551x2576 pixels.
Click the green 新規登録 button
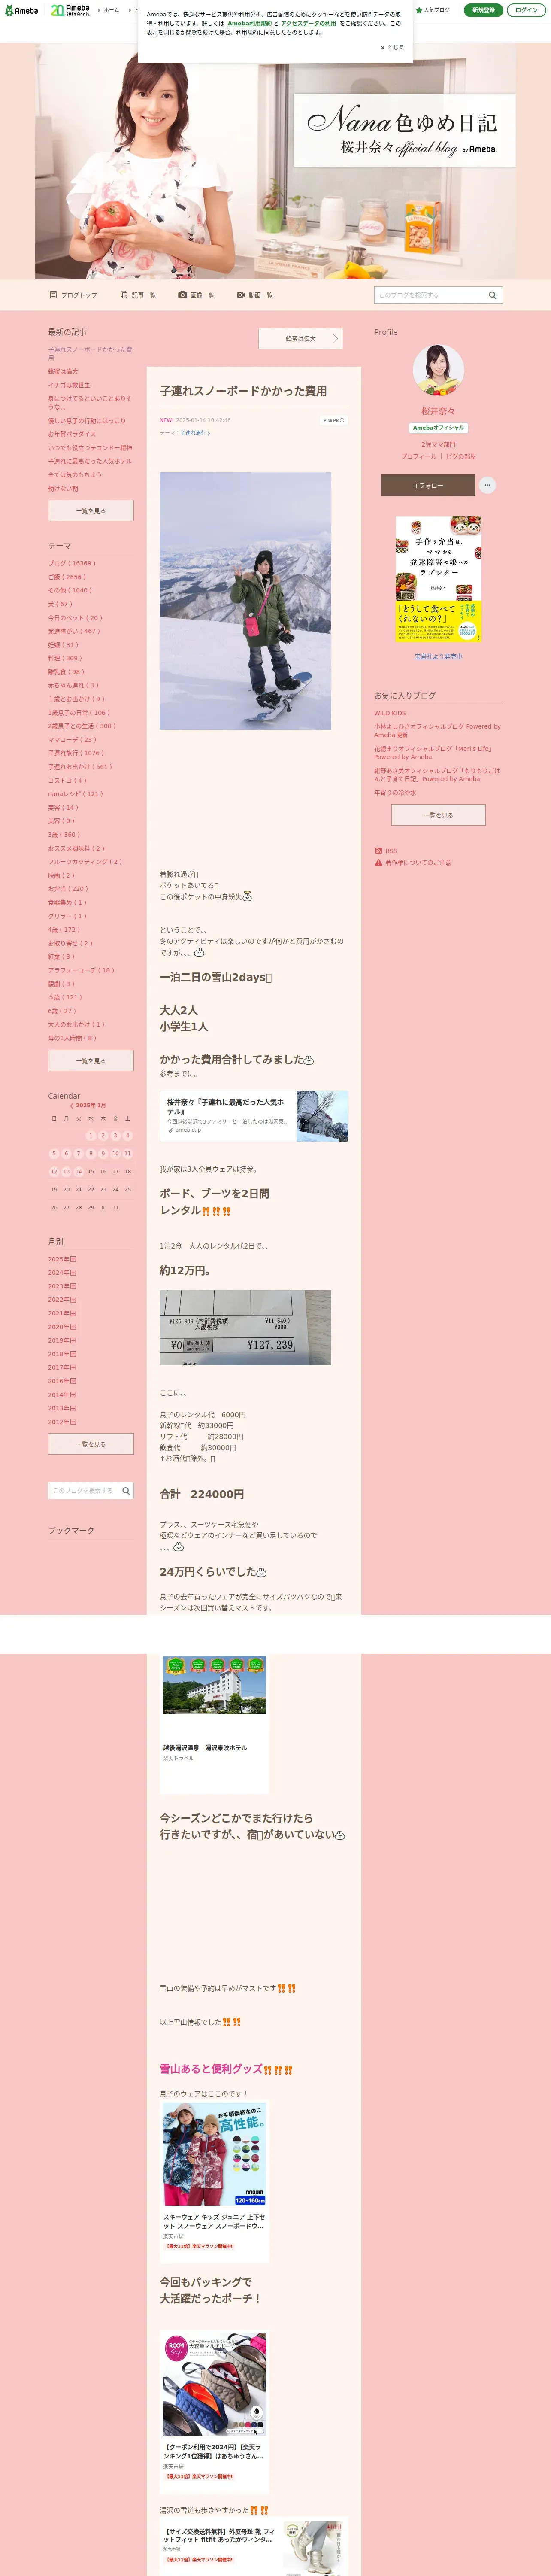(x=483, y=10)
